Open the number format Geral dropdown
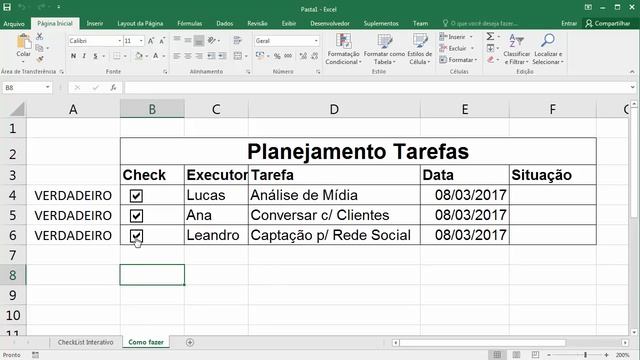 pyautogui.click(x=316, y=41)
